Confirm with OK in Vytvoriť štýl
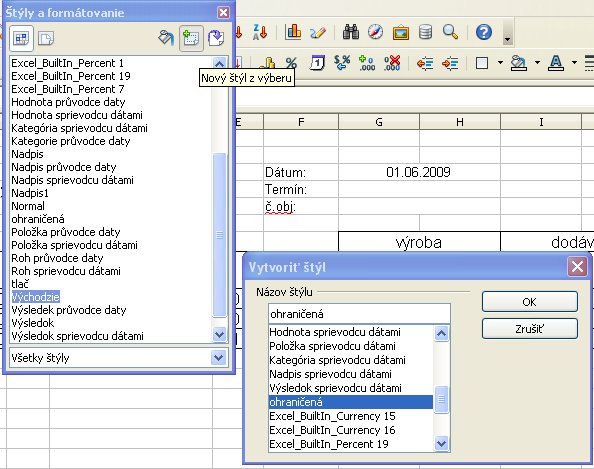The image size is (594, 469). pyautogui.click(x=530, y=302)
